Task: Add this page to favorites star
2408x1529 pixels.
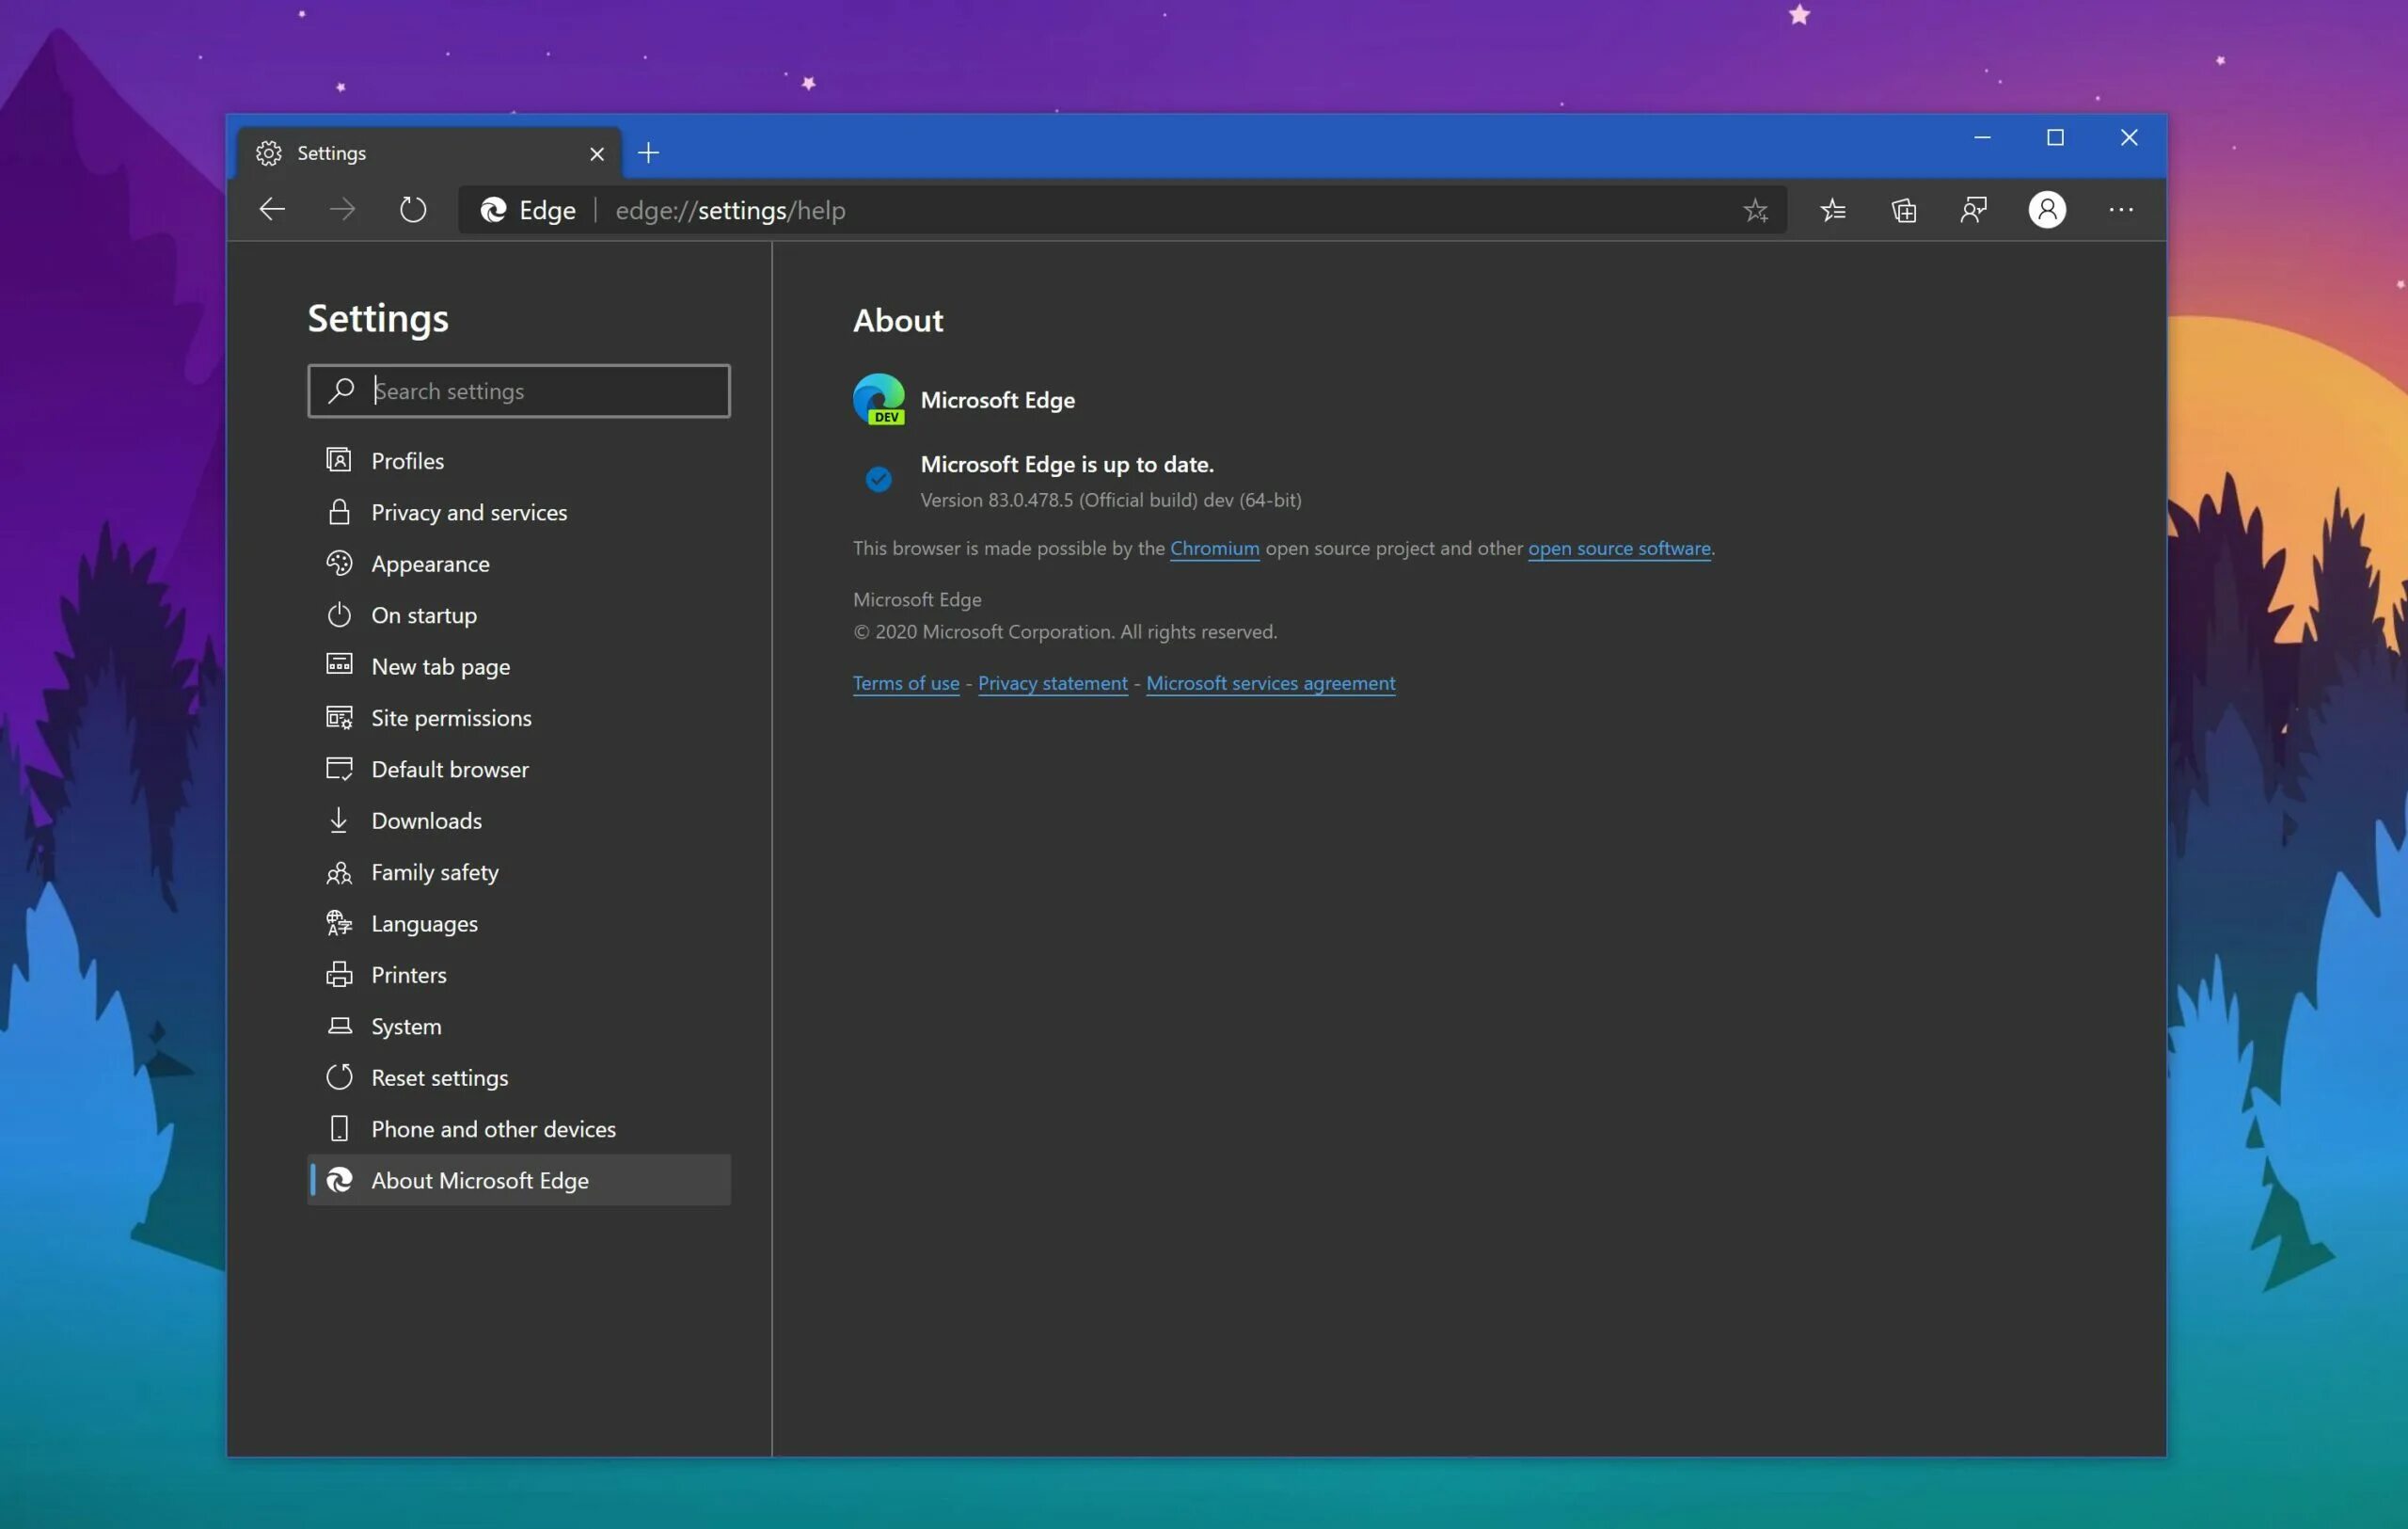Action: click(1755, 210)
